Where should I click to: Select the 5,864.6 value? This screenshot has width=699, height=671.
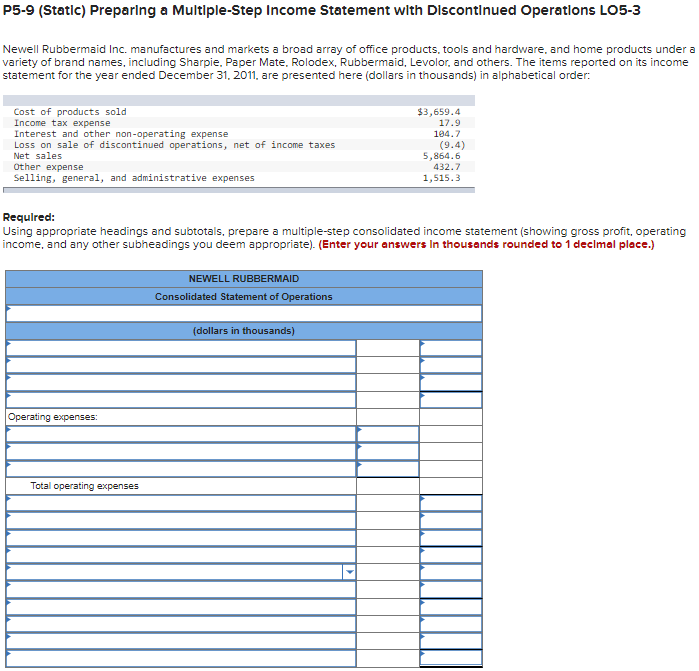pos(441,156)
